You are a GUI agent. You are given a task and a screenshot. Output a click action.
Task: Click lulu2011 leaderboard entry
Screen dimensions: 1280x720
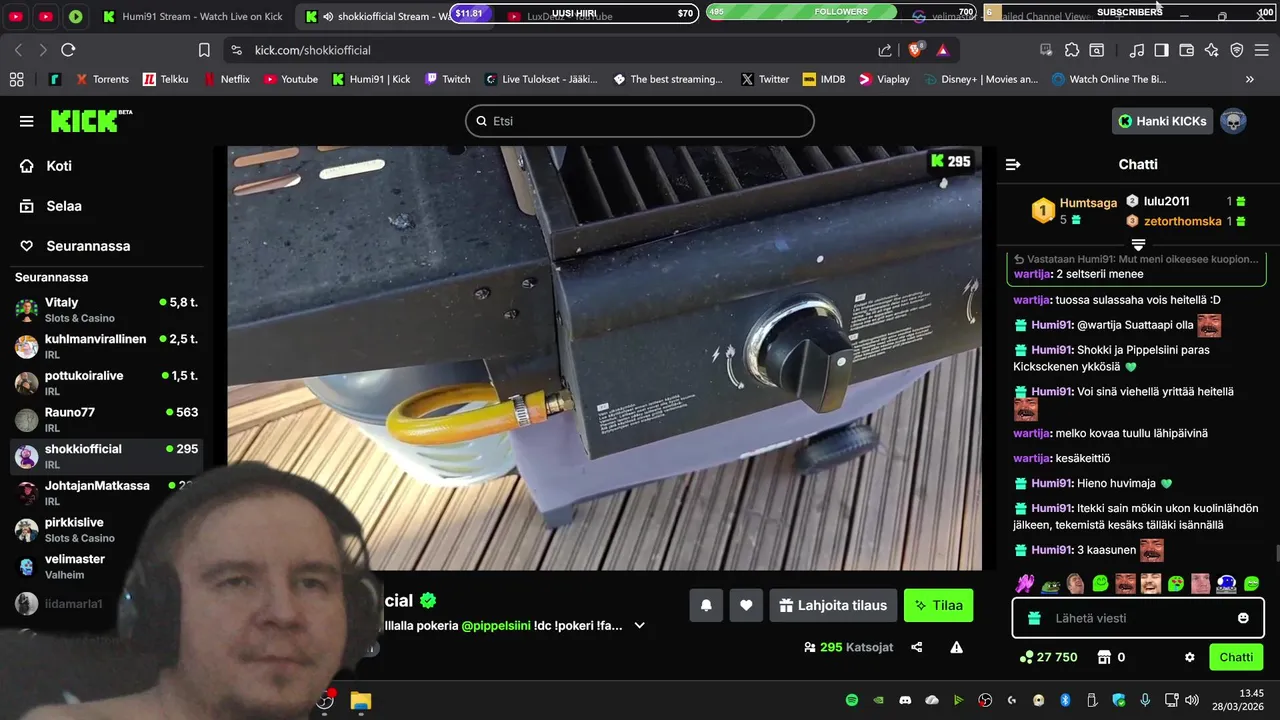pyautogui.click(x=1186, y=201)
